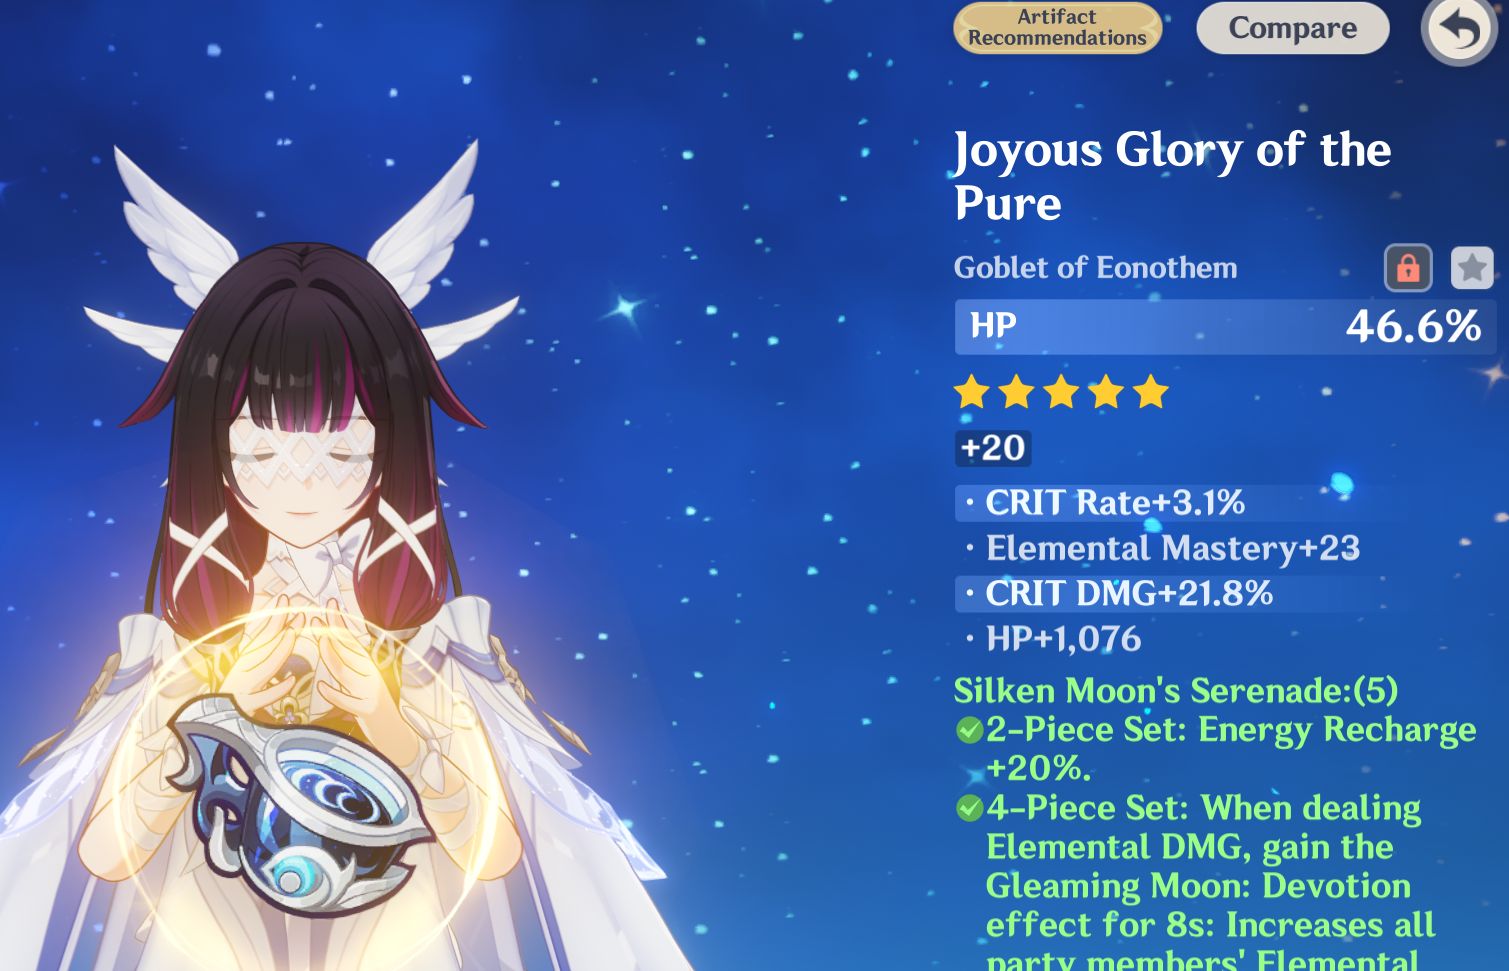This screenshot has height=971, width=1509.
Task: Click the HP 46.6% main stat bar
Action: [1225, 327]
